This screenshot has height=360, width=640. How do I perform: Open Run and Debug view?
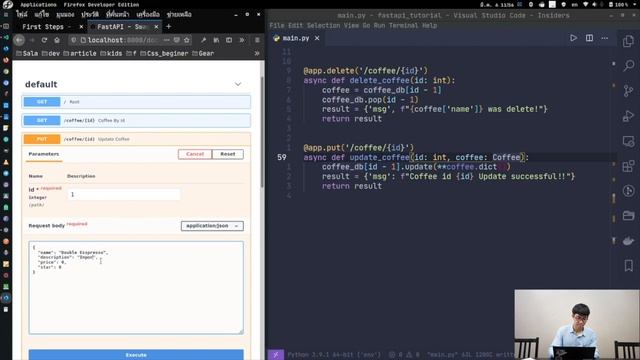click(x=628, y=116)
